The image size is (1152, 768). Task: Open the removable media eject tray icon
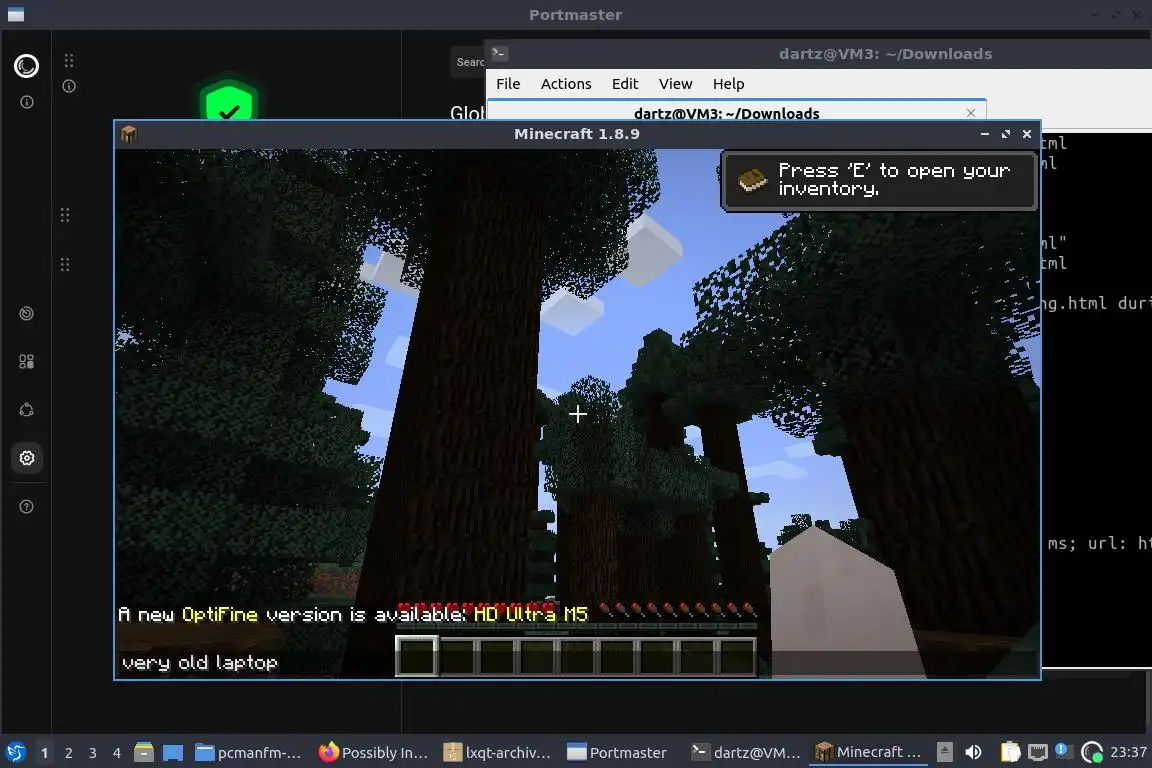pyautogui.click(x=945, y=752)
